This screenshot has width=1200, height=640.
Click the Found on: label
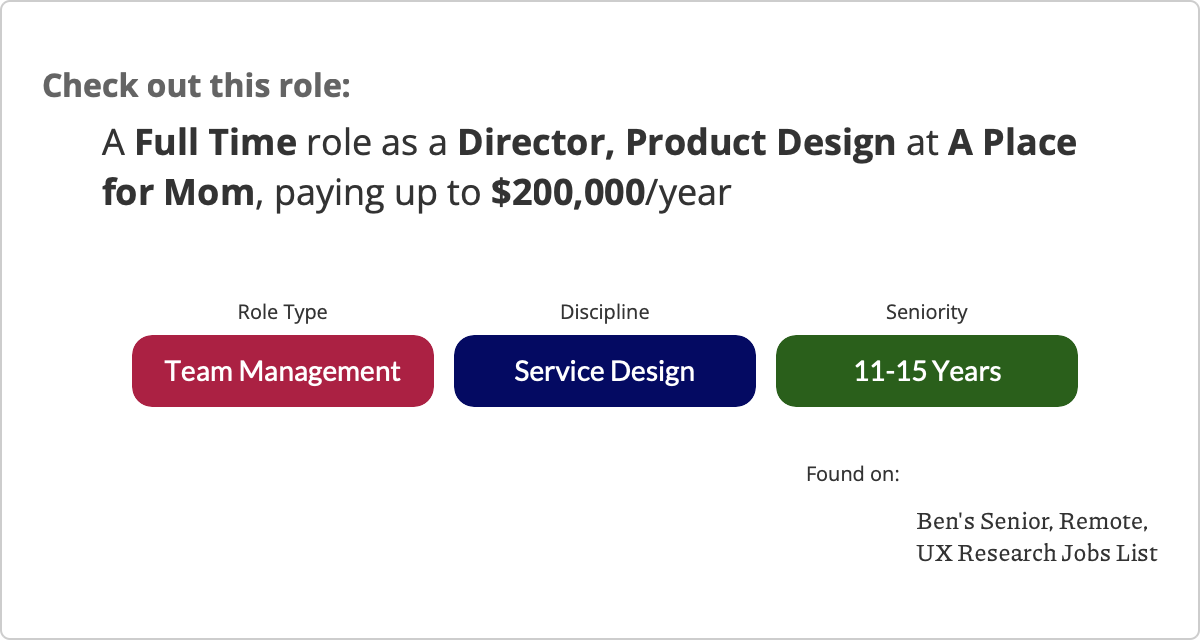[x=852, y=473]
